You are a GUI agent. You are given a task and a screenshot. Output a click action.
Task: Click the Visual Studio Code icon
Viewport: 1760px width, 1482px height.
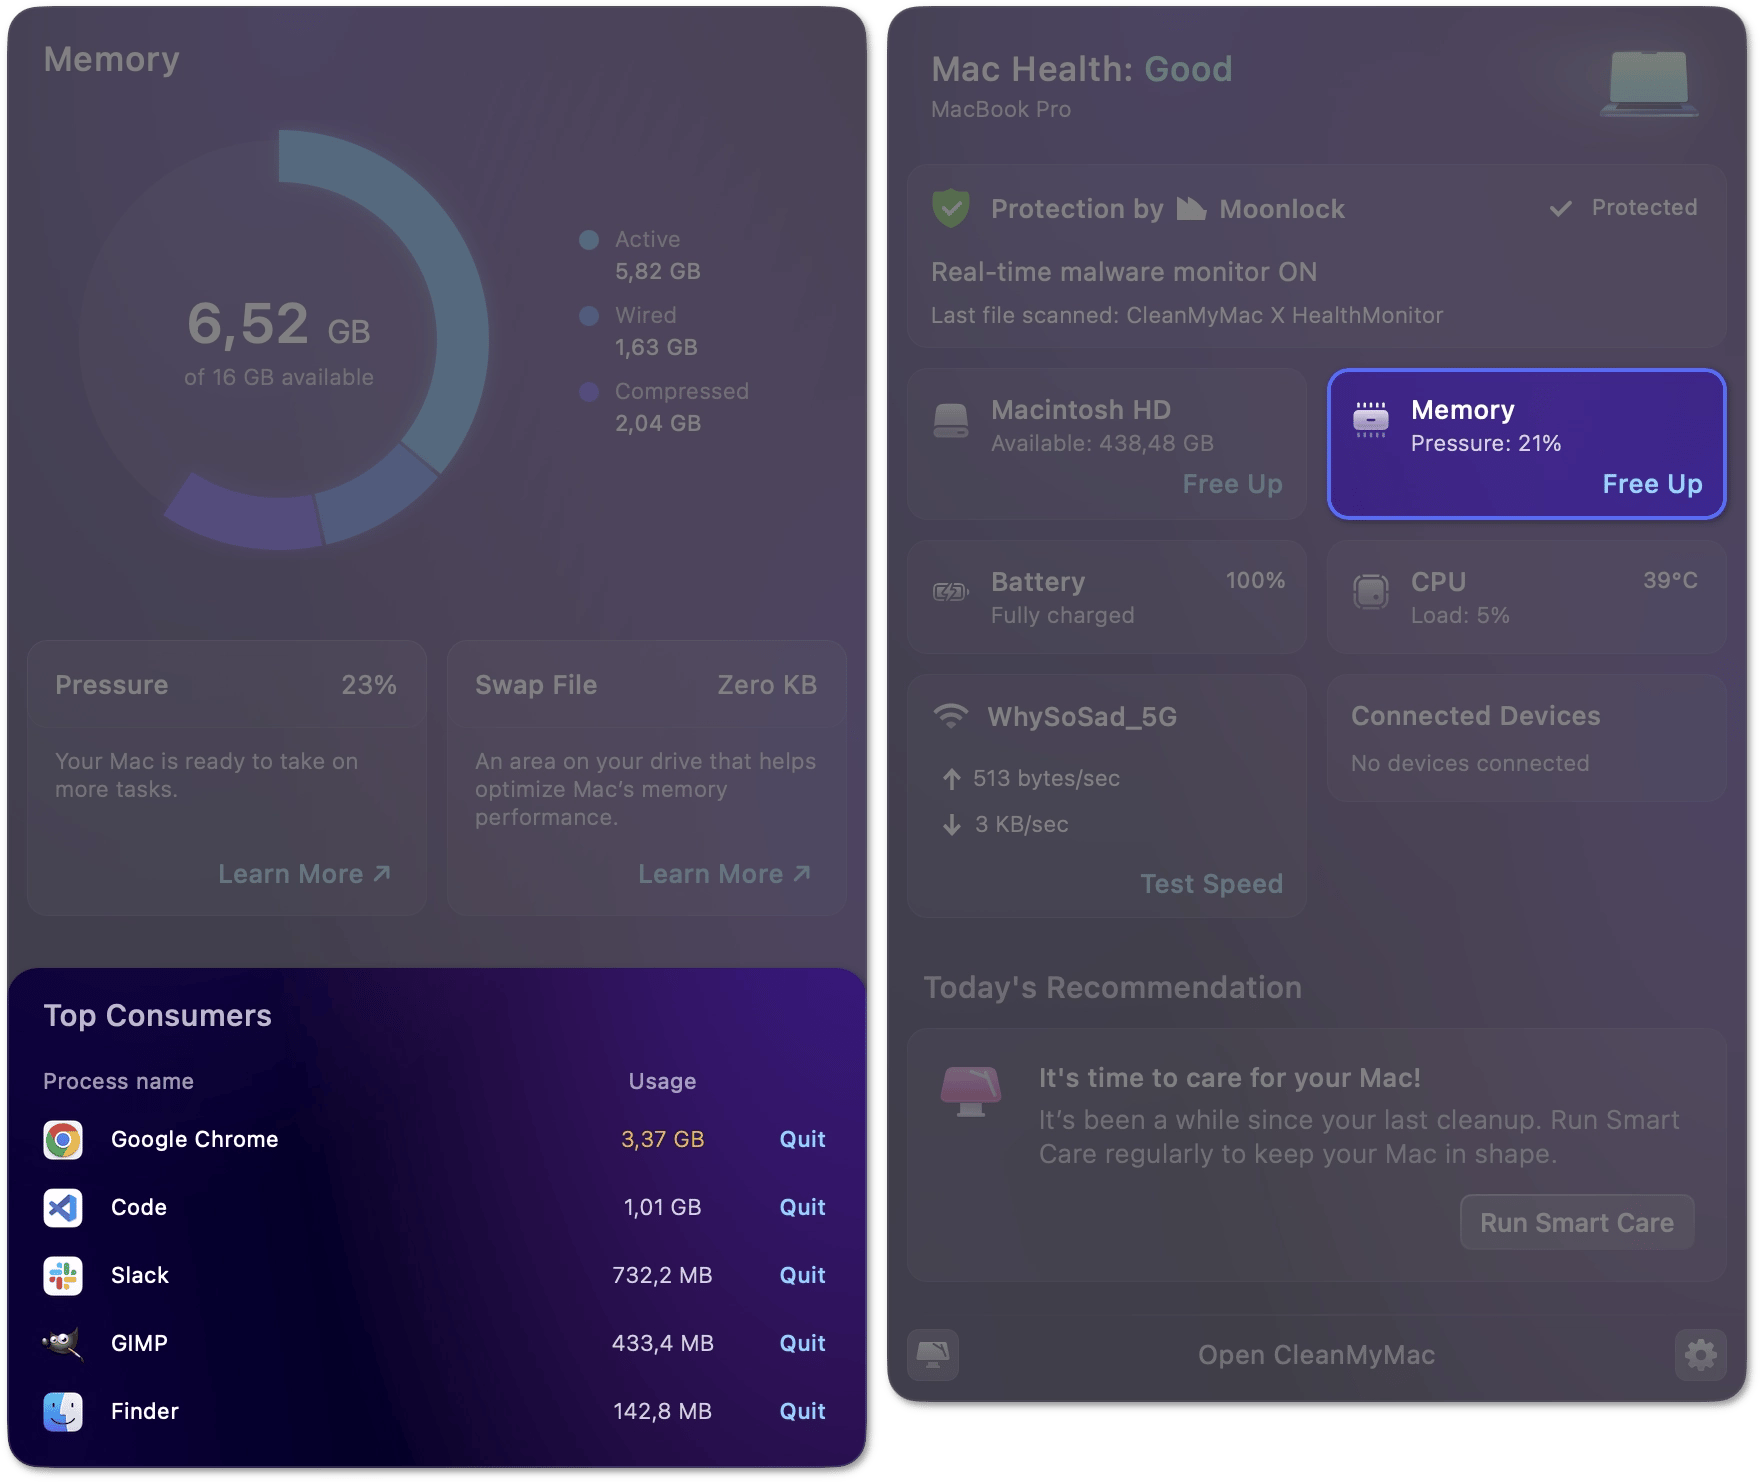point(63,1208)
